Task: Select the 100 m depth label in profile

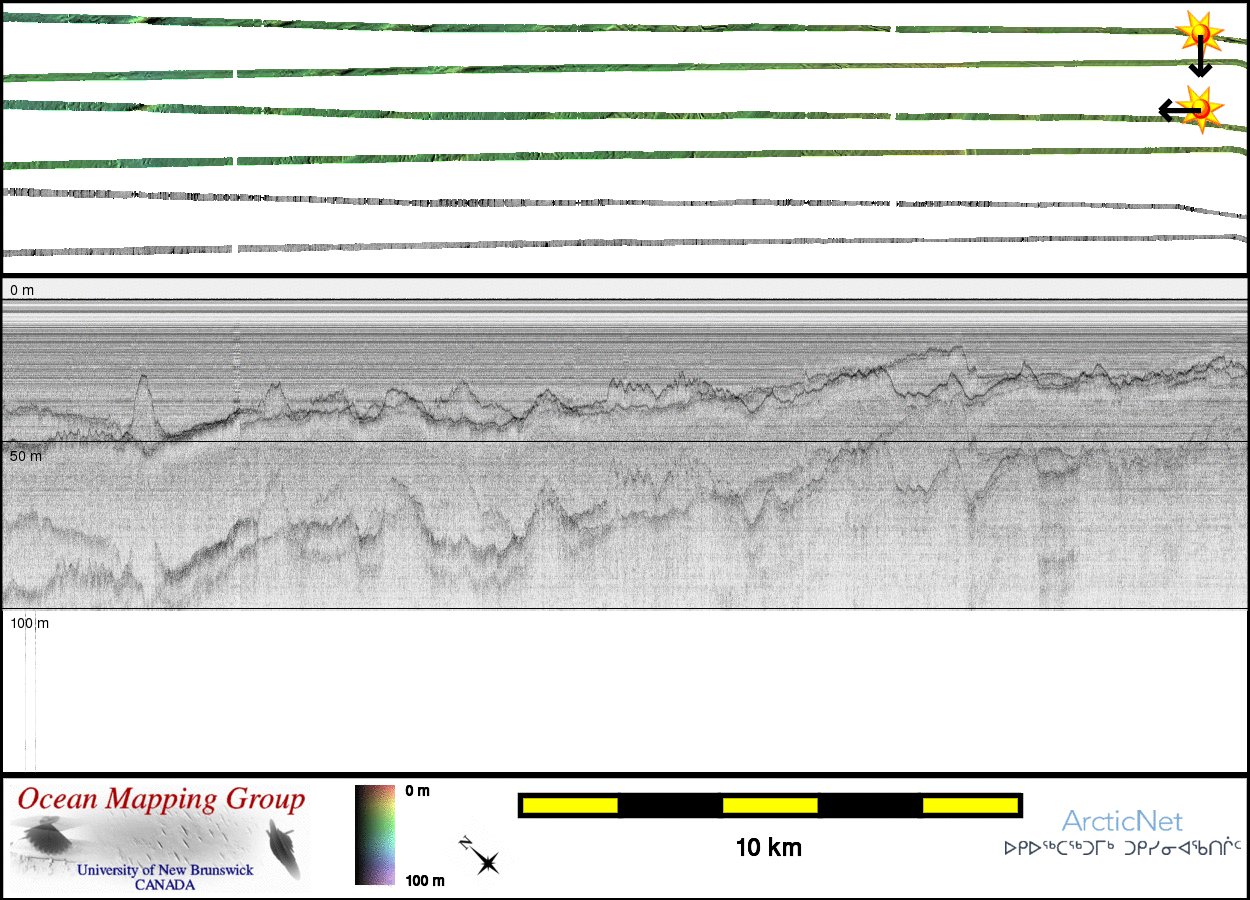Action: [30, 623]
